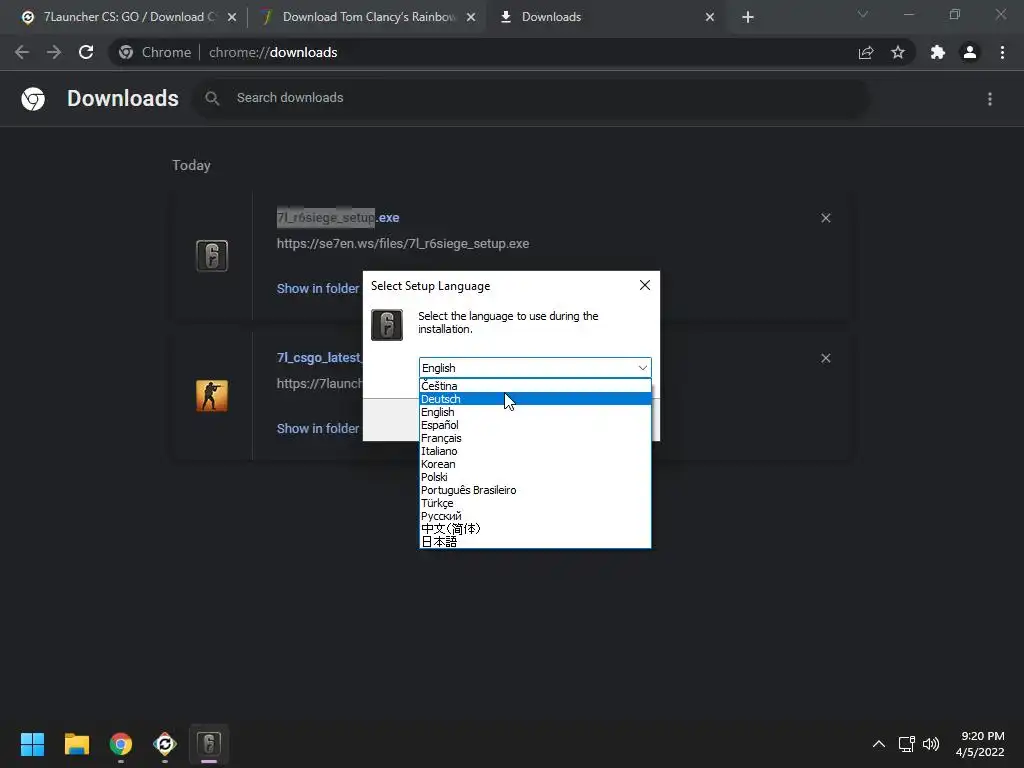Open the Extensions puzzle icon

point(938,52)
